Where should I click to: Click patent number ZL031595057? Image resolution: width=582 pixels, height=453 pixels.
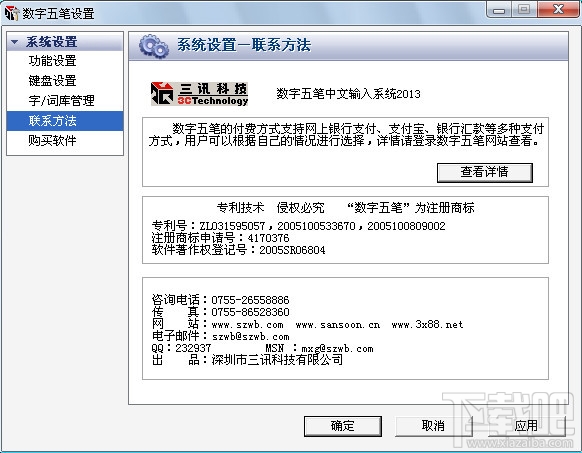click(232, 226)
